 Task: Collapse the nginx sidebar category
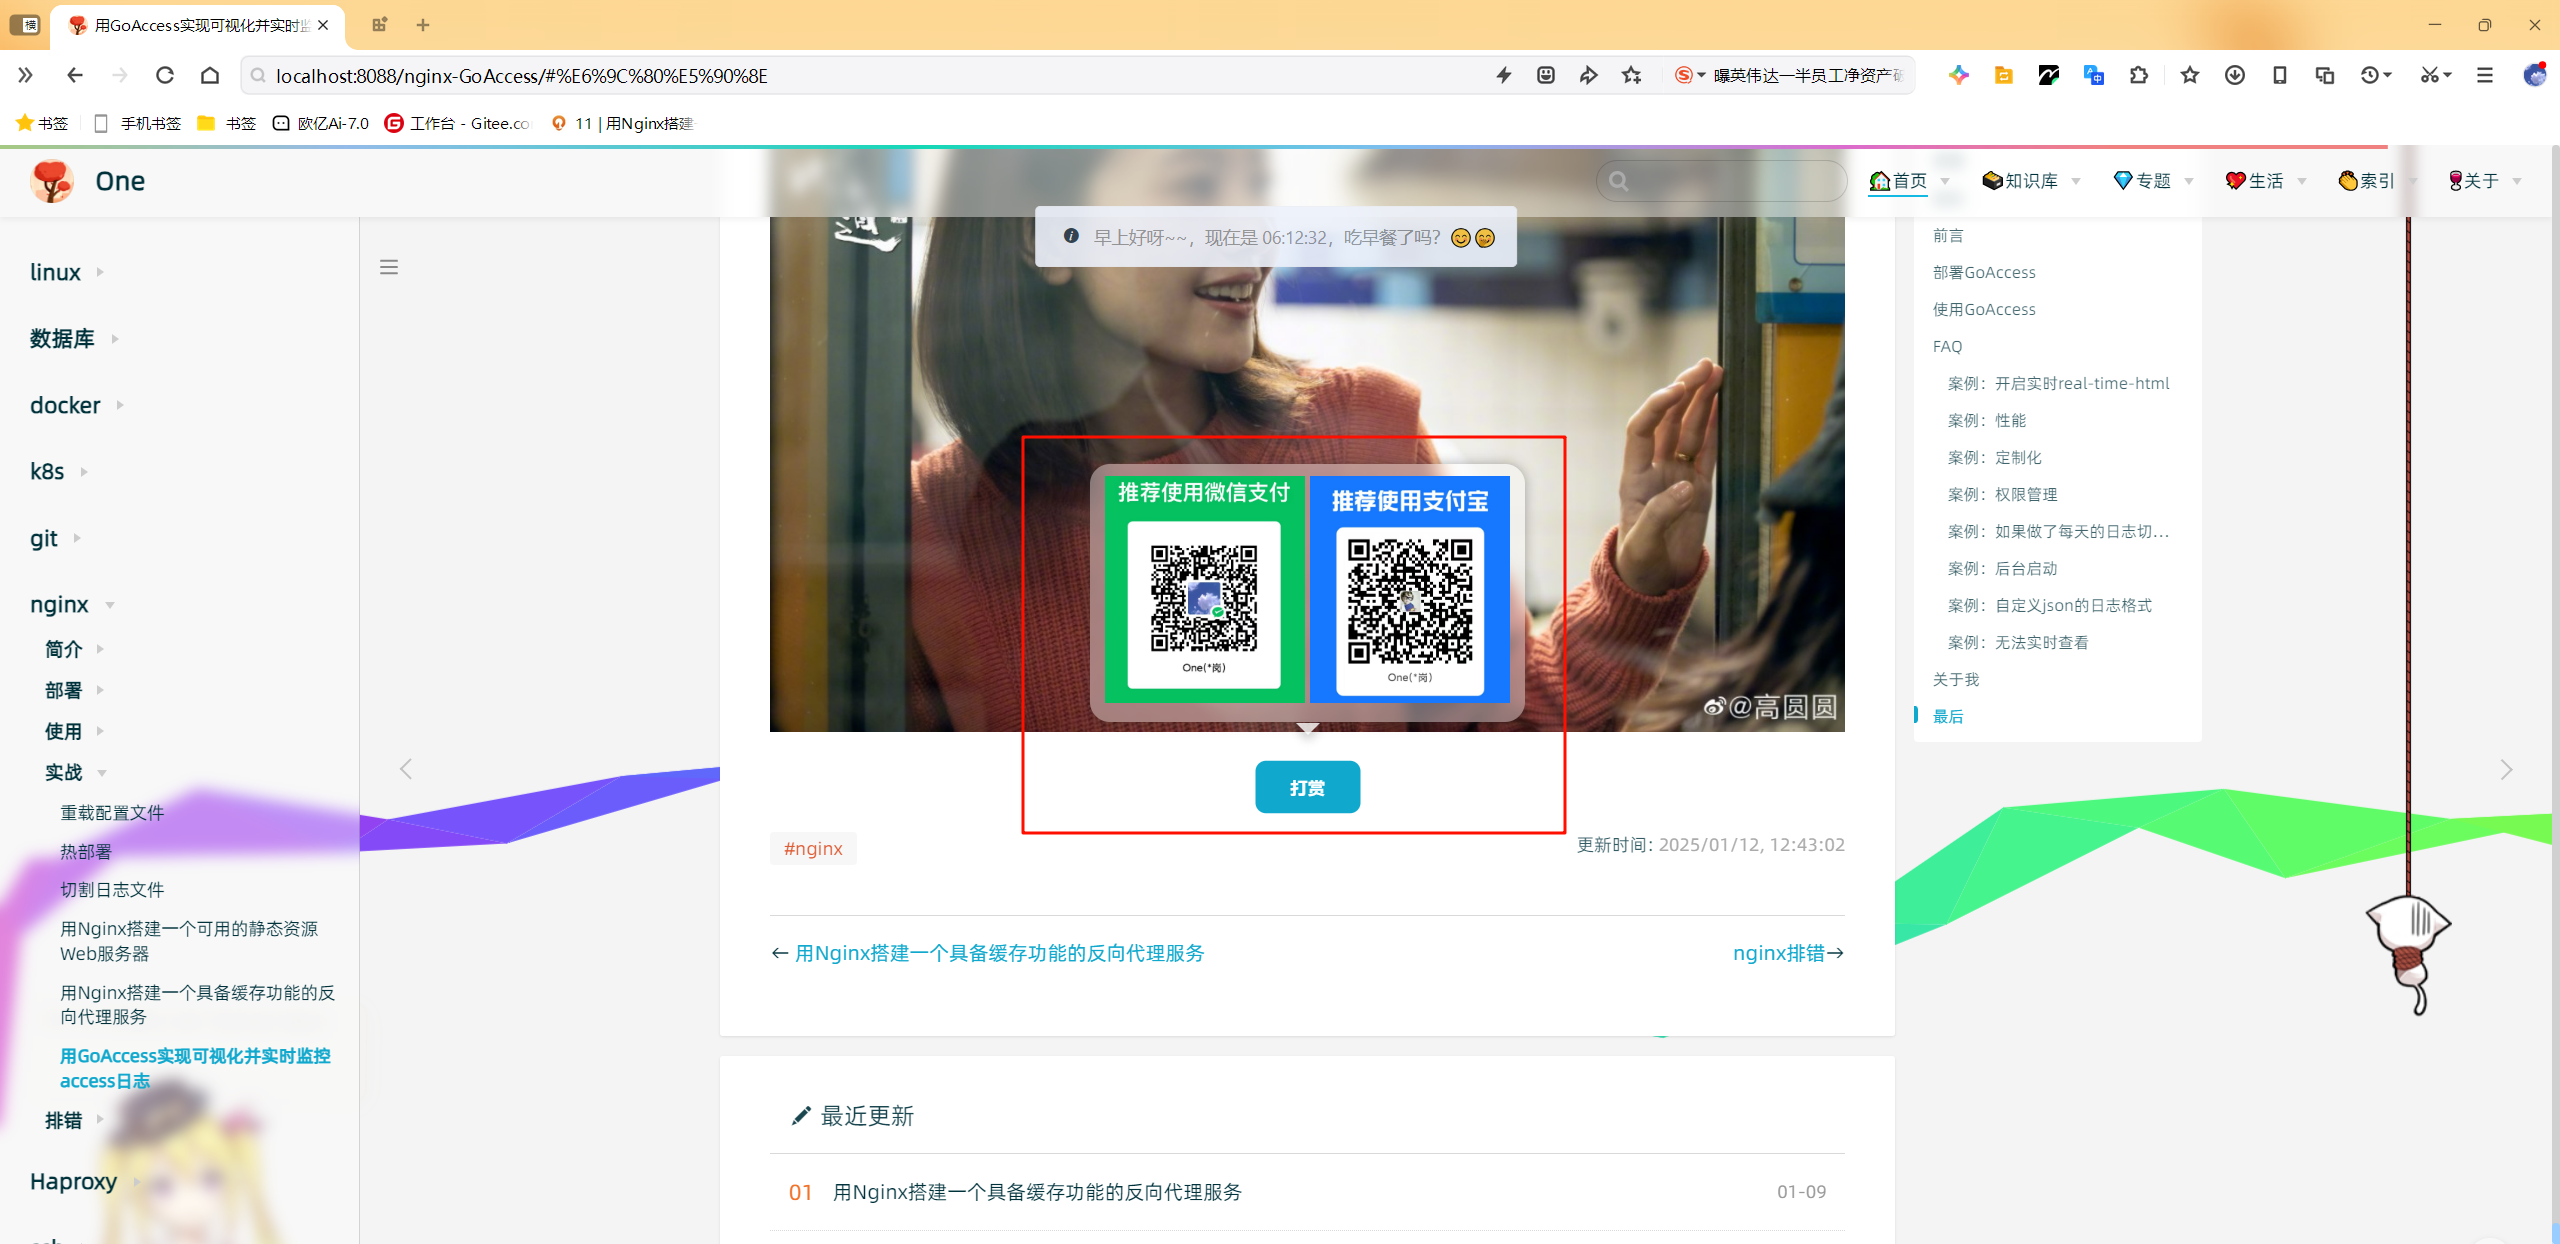pos(72,605)
